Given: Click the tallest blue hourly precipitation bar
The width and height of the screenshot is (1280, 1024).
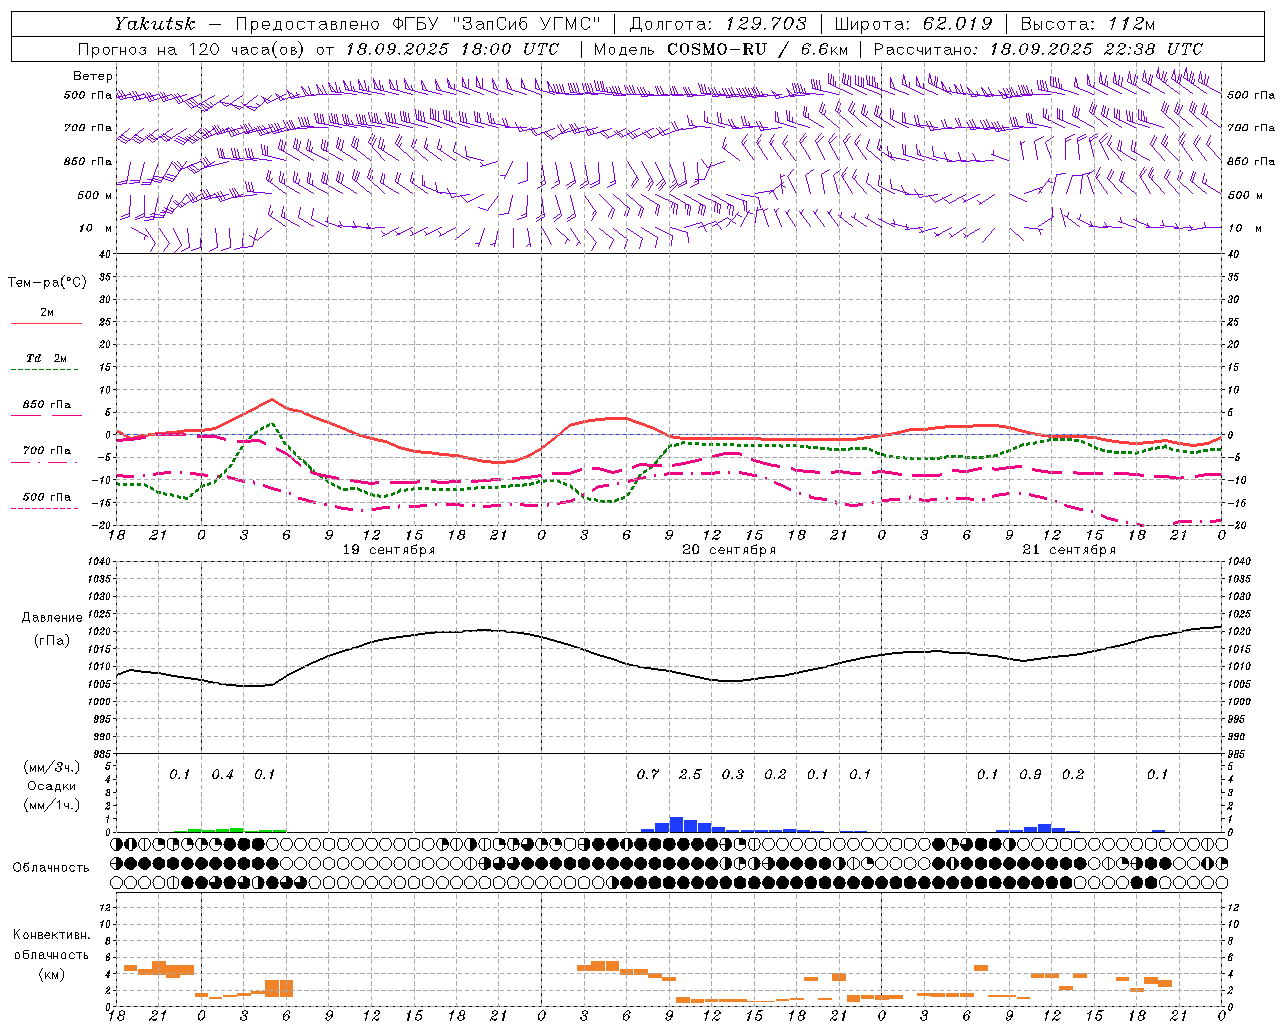Looking at the screenshot, I should [676, 825].
